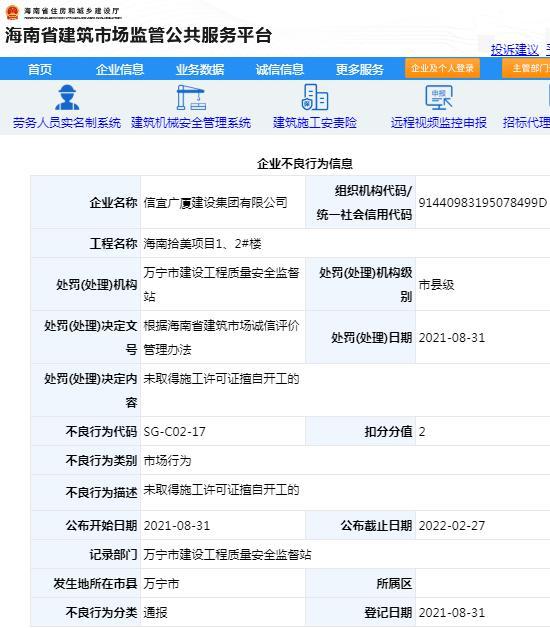
Task: Click the 海南省建筑市场监管公共服务平台 title
Action: point(139,35)
